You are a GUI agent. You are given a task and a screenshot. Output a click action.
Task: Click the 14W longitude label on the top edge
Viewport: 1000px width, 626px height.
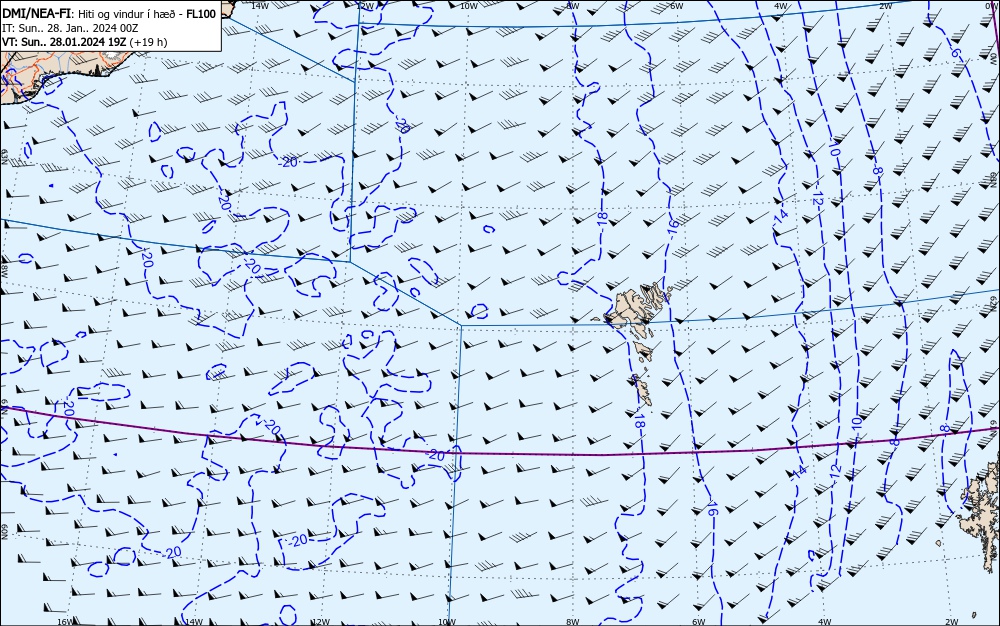(x=260, y=6)
